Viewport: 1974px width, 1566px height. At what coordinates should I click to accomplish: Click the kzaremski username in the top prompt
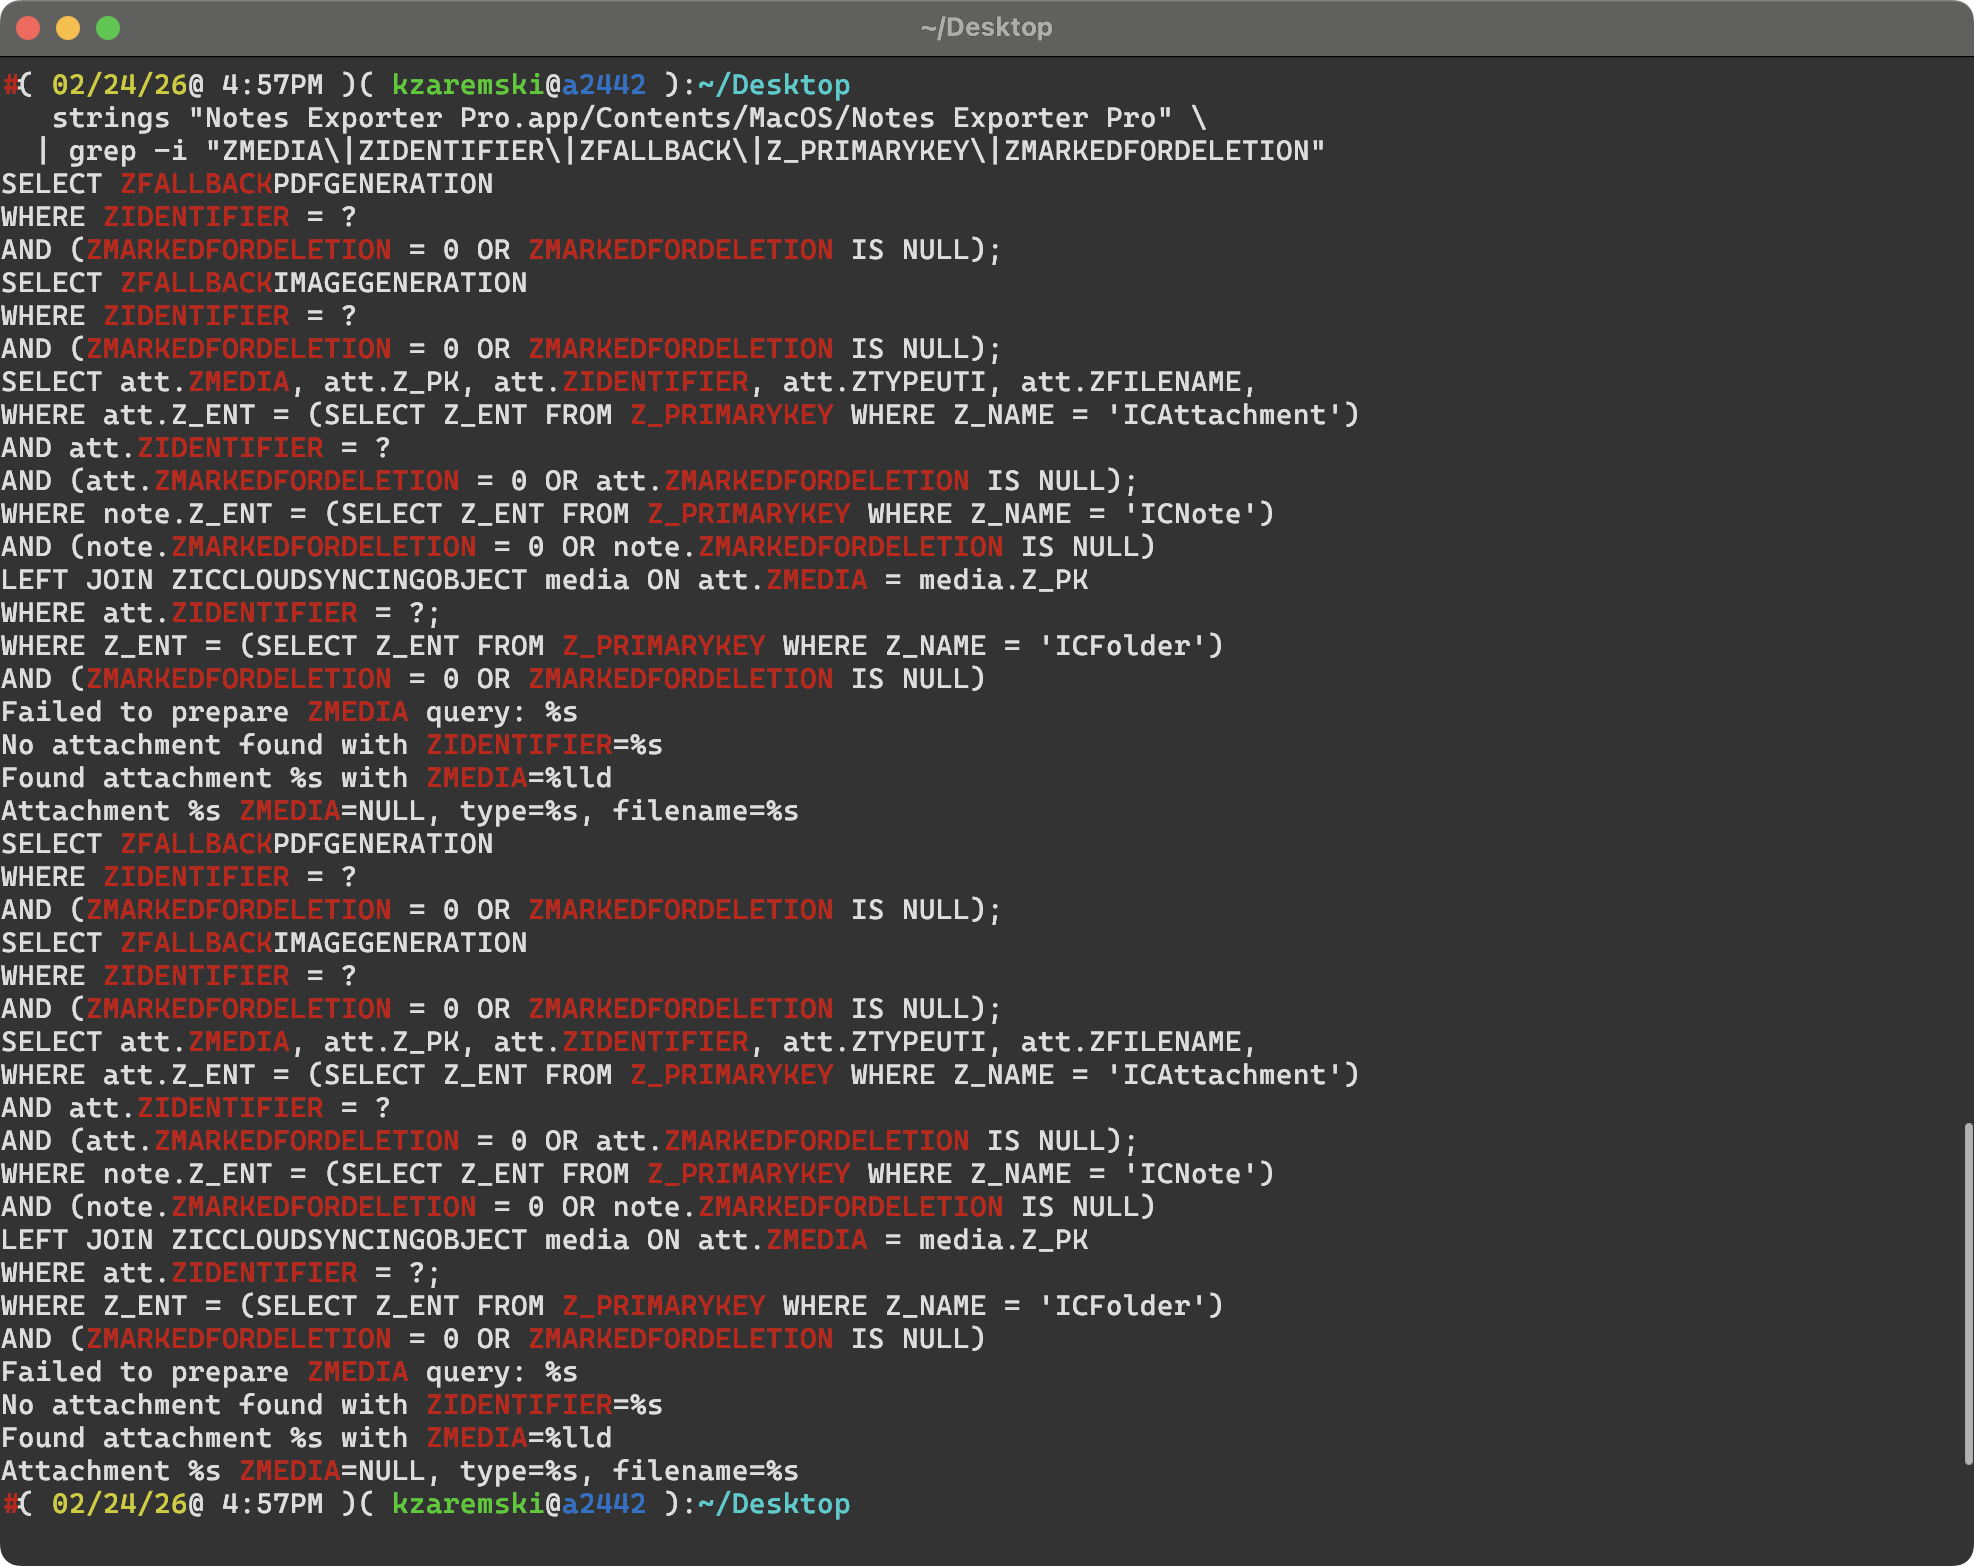466,84
